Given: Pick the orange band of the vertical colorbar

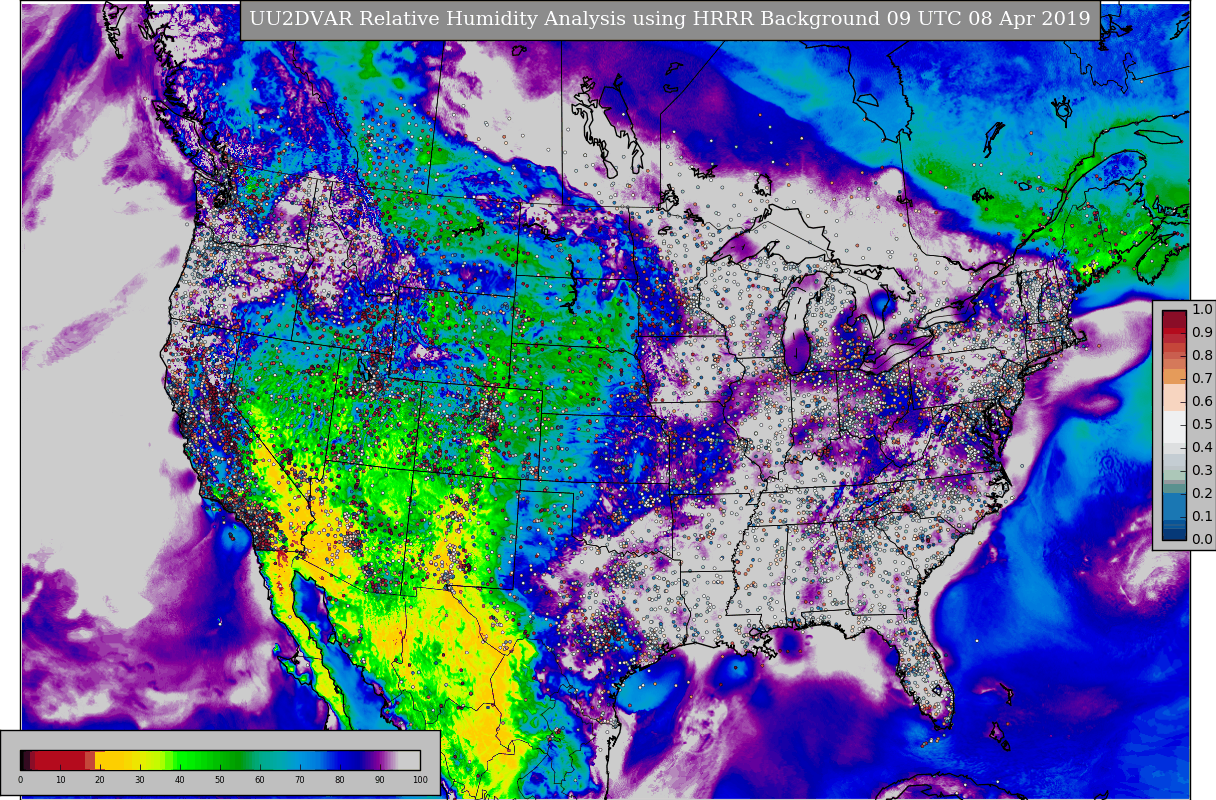Looking at the screenshot, I should click(x=1174, y=377).
